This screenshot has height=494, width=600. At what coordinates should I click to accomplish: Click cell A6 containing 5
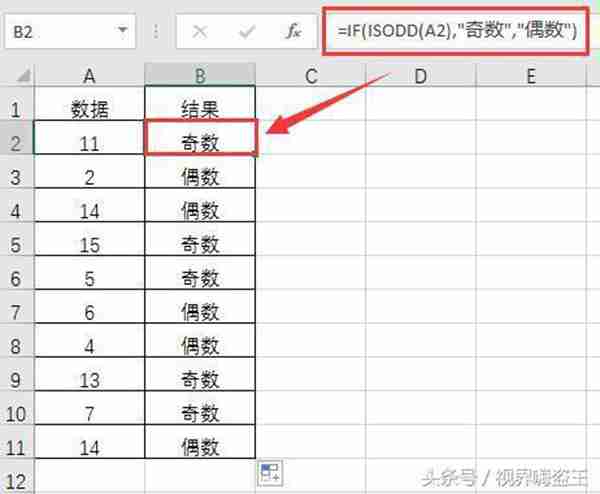[89, 272]
